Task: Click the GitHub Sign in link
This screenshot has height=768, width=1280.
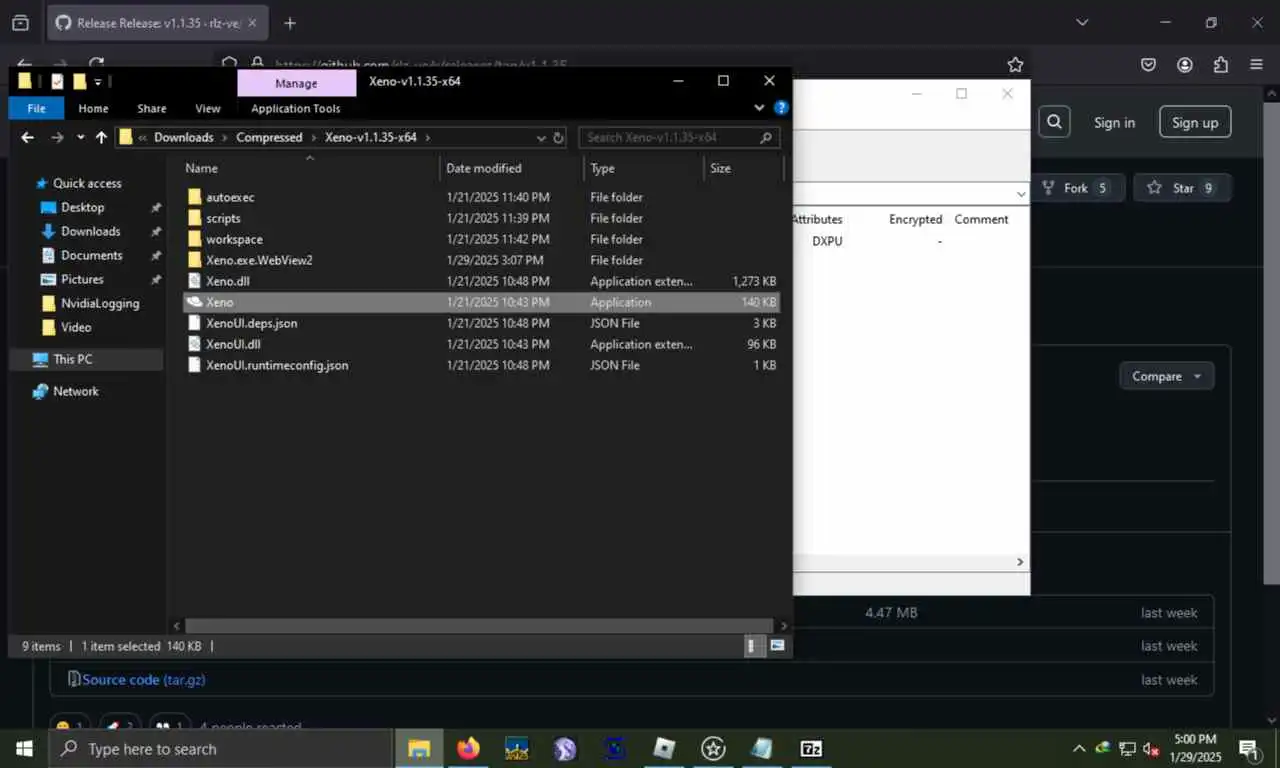Action: (1114, 122)
